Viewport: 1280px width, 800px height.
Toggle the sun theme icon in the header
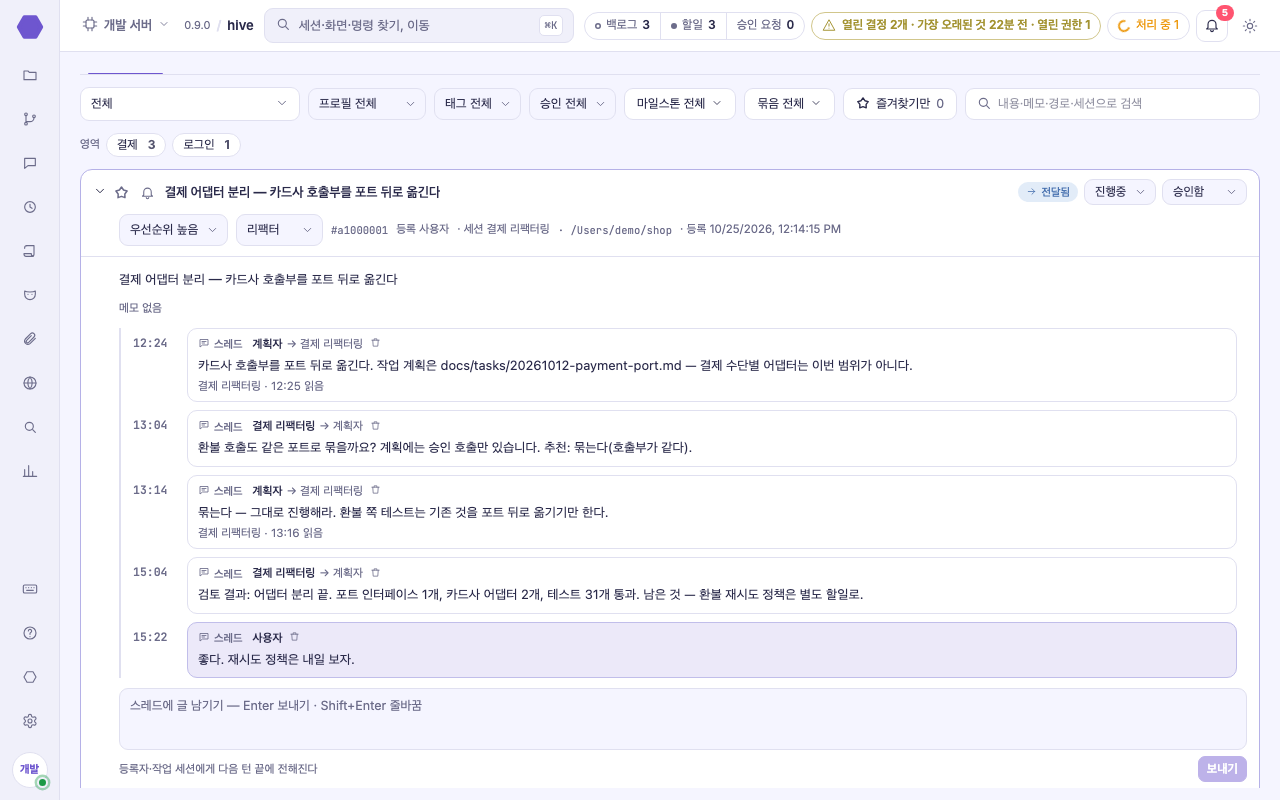click(1249, 26)
